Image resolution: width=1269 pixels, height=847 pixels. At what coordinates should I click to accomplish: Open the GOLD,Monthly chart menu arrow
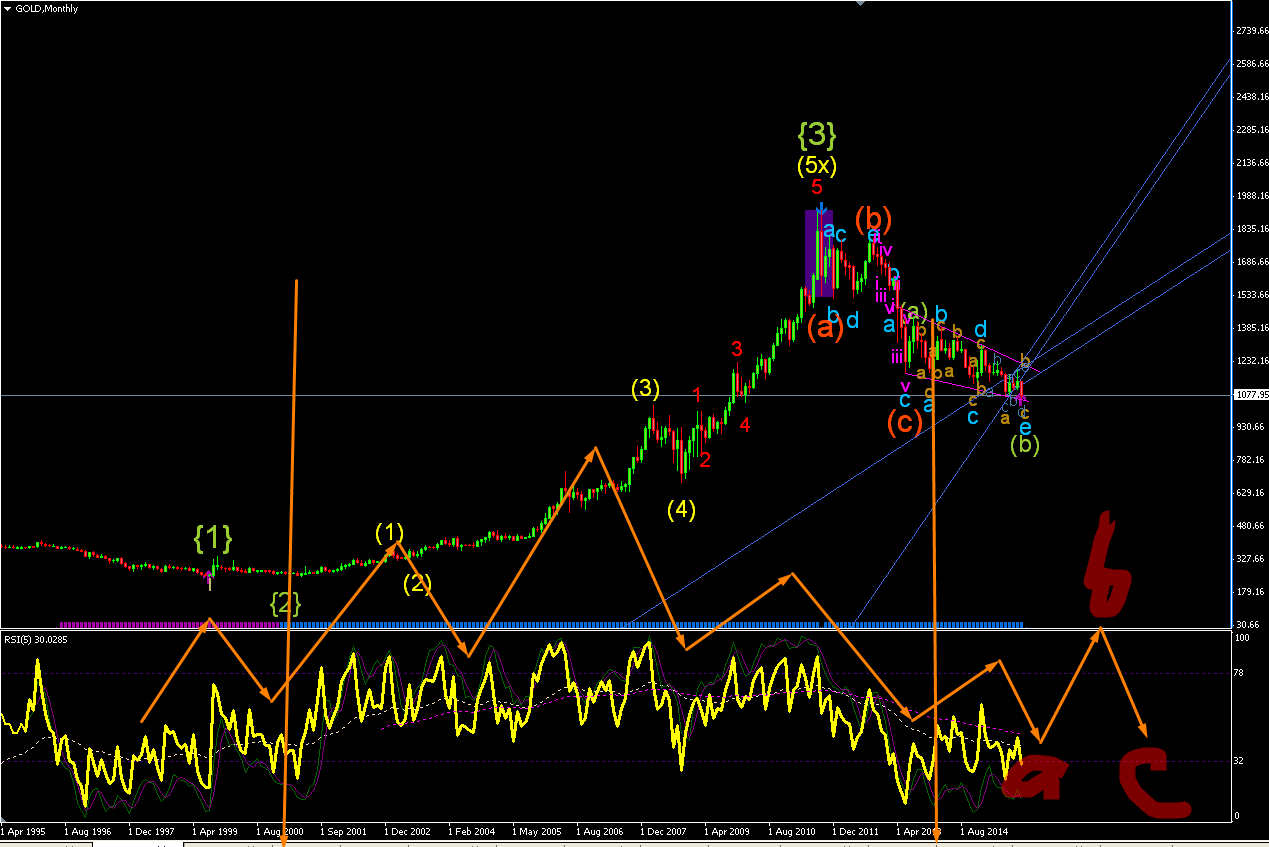tap(6, 8)
